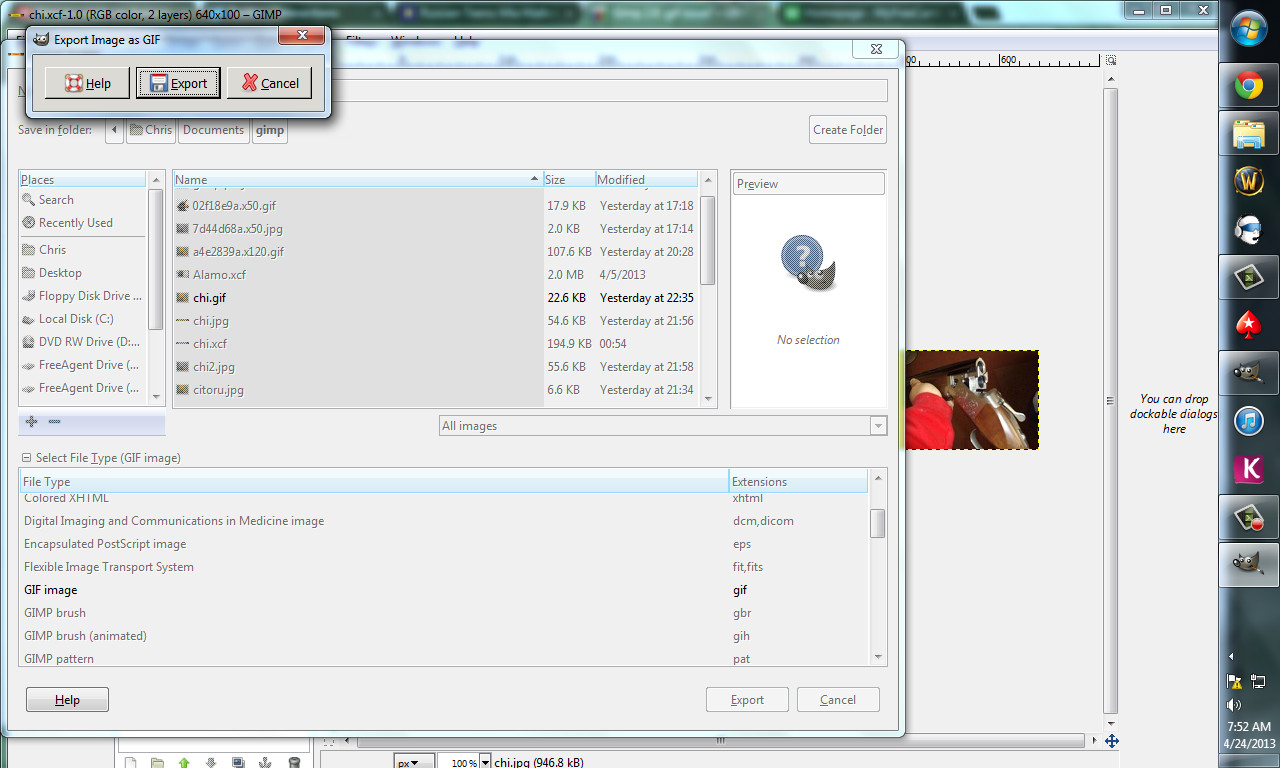The width and height of the screenshot is (1280, 768).
Task: Open Google Chrome from taskbar
Action: pos(1249,86)
